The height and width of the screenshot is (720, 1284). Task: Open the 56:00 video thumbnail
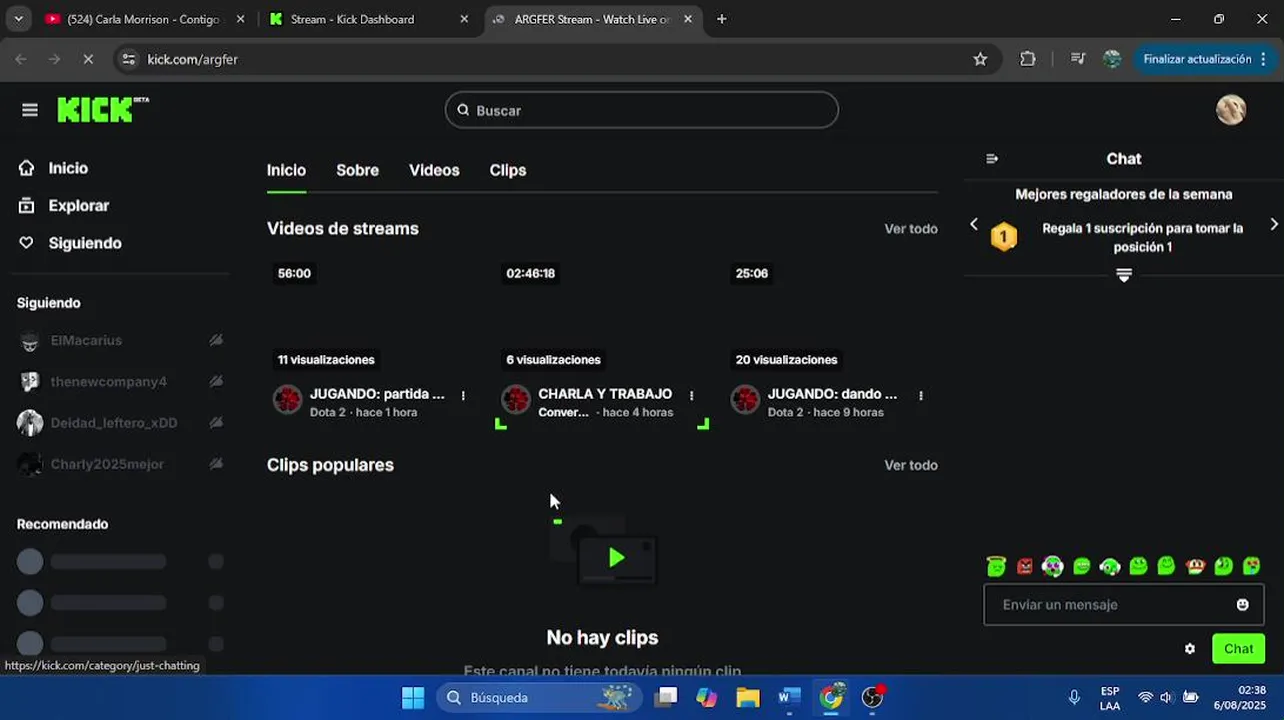pyautogui.click(x=372, y=317)
